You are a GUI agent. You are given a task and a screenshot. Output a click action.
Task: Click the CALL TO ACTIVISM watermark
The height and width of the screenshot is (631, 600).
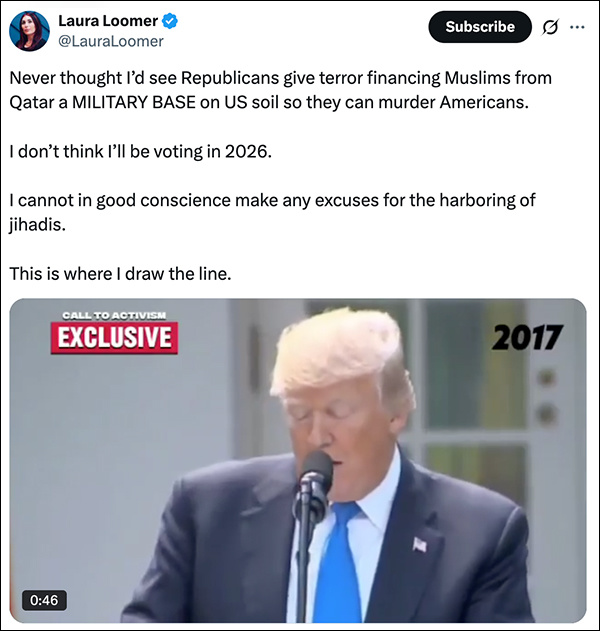[x=114, y=315]
